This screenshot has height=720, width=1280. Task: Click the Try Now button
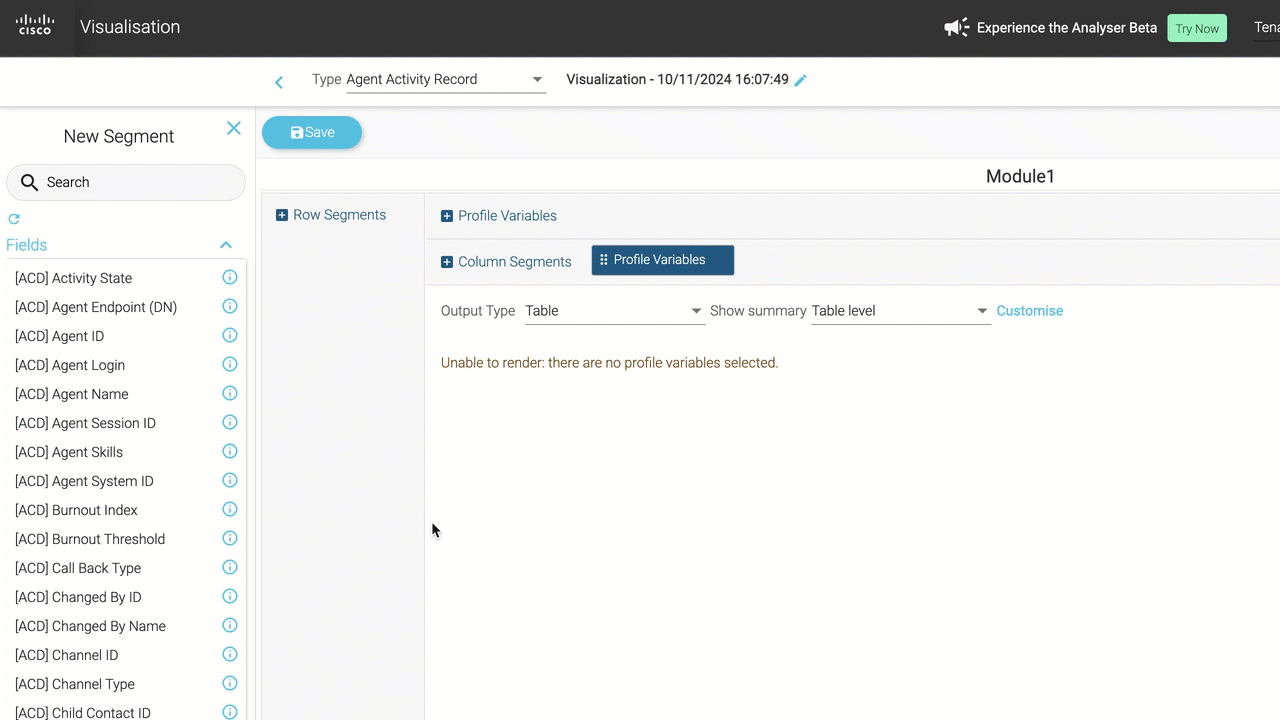coord(1196,28)
